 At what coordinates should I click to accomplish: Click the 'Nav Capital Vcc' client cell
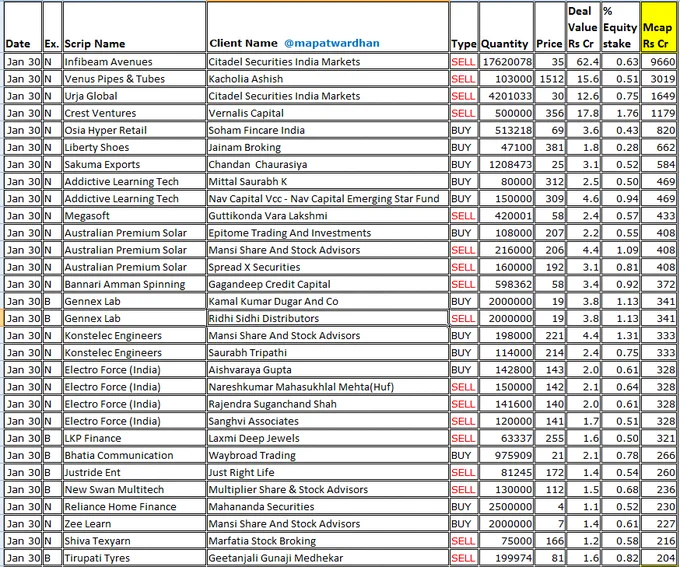point(328,199)
